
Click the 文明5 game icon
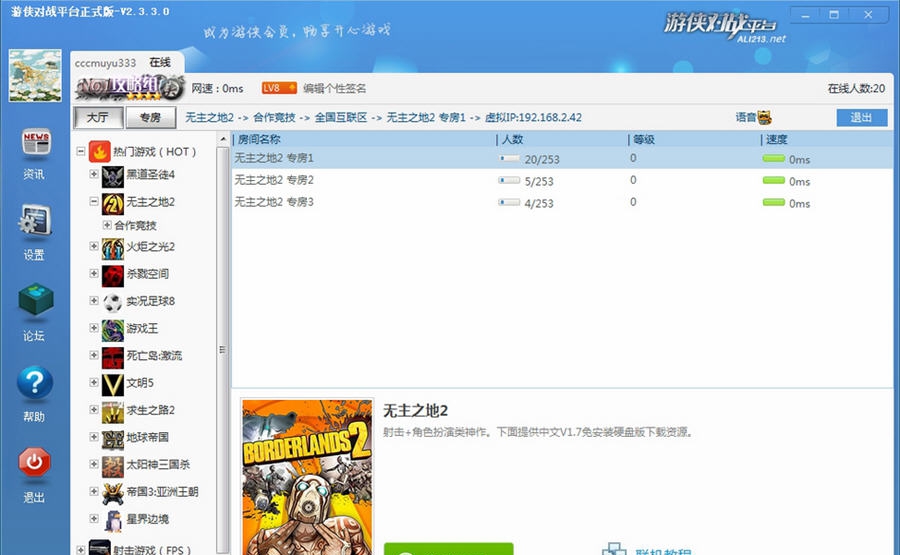pyautogui.click(x=112, y=385)
